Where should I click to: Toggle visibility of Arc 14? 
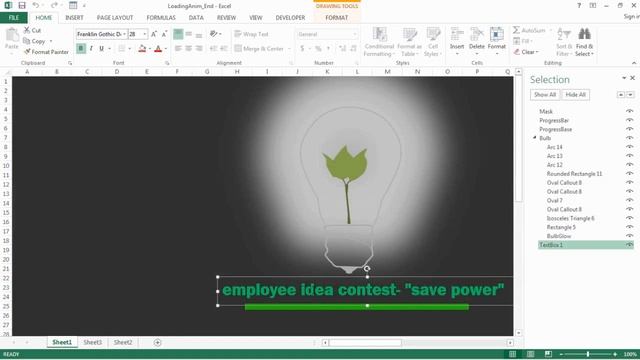629,147
